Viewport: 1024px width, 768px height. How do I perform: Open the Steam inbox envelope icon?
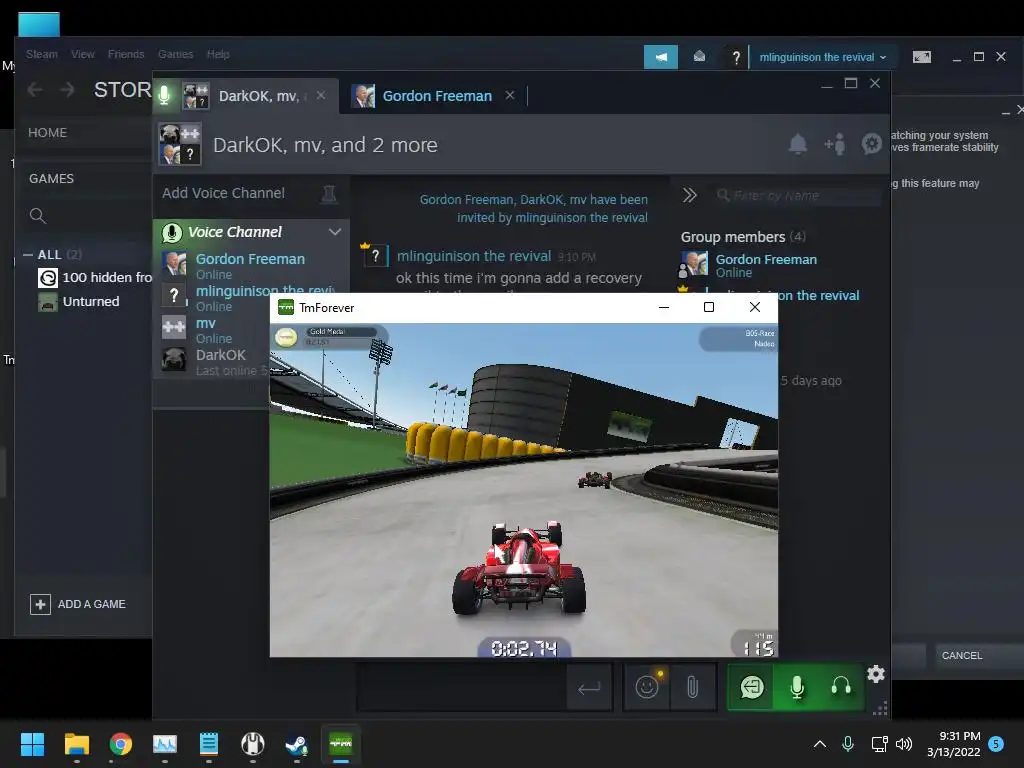[x=699, y=57]
